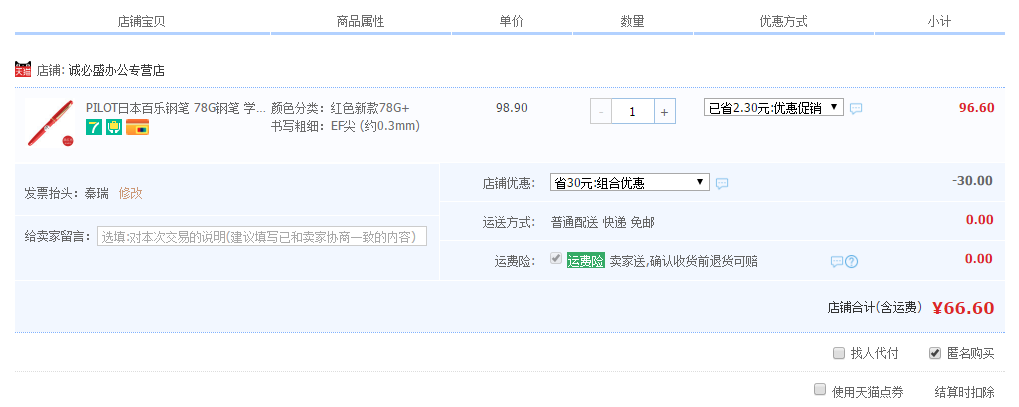Open the 省30元:组合优惠 shop discount dropdown
Viewport: 1019px width, 407px height.
point(629,183)
